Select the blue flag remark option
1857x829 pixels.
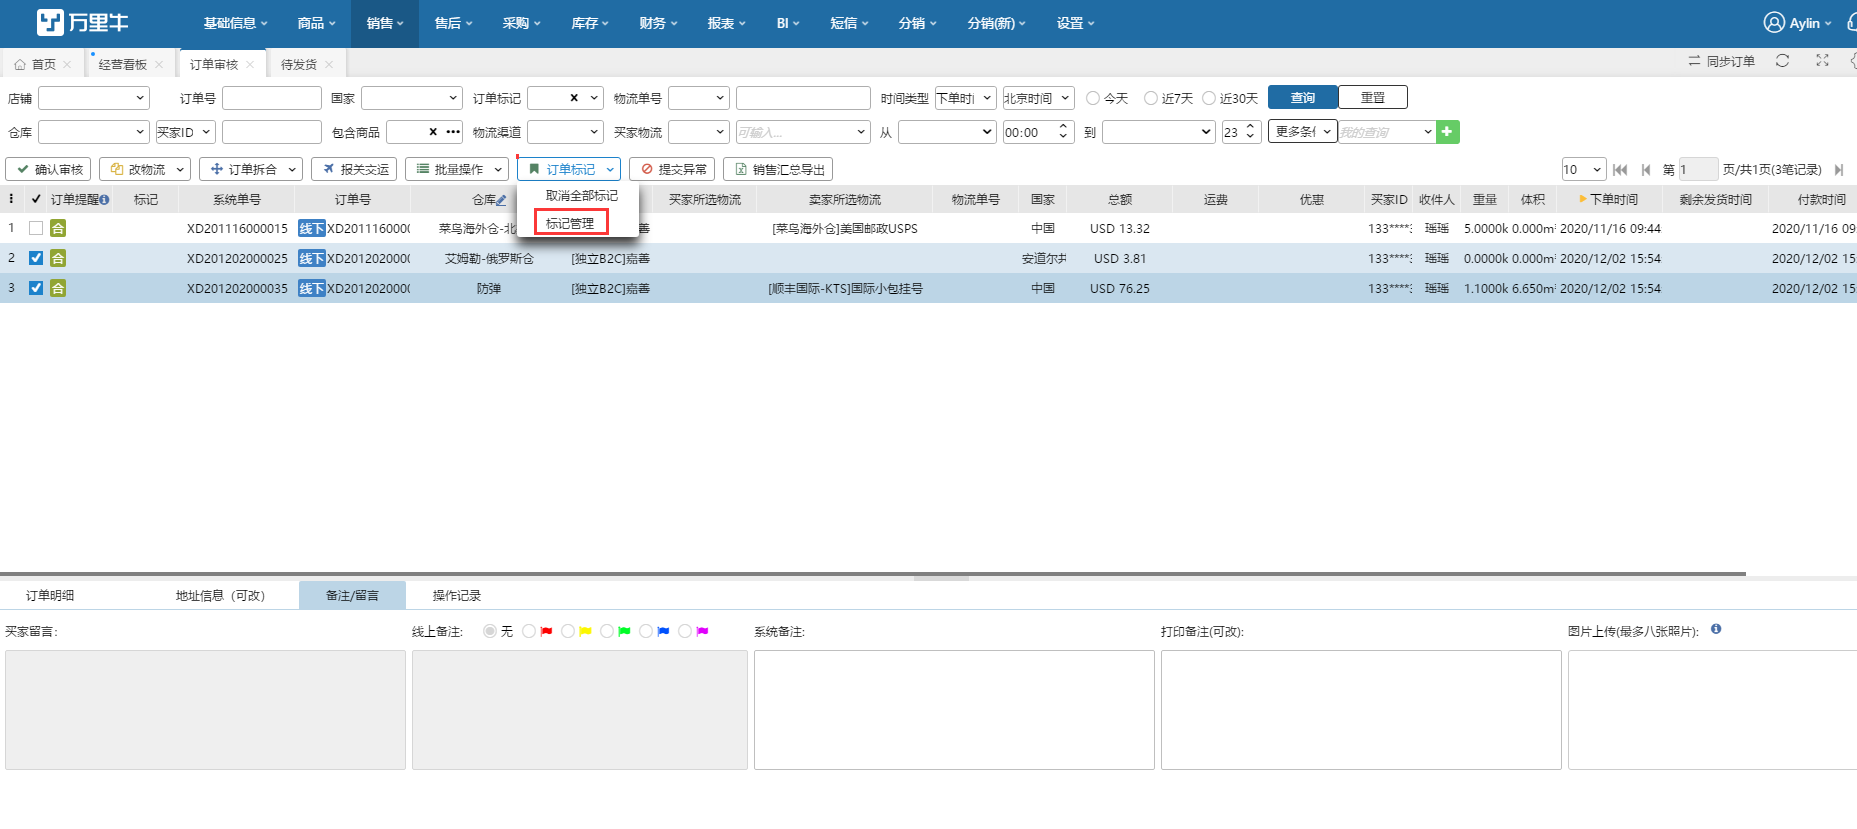646,631
